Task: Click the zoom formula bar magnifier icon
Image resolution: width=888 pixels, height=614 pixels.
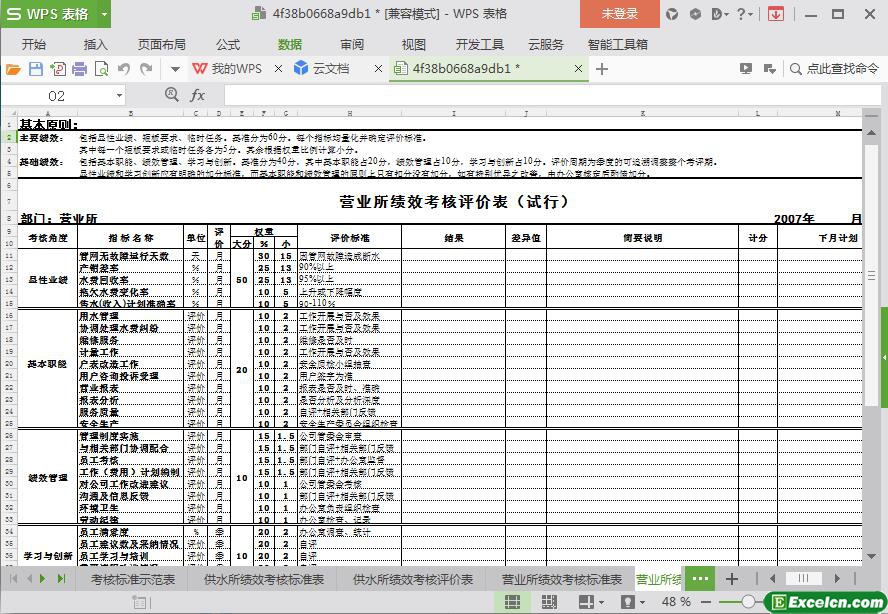Action: [172, 95]
